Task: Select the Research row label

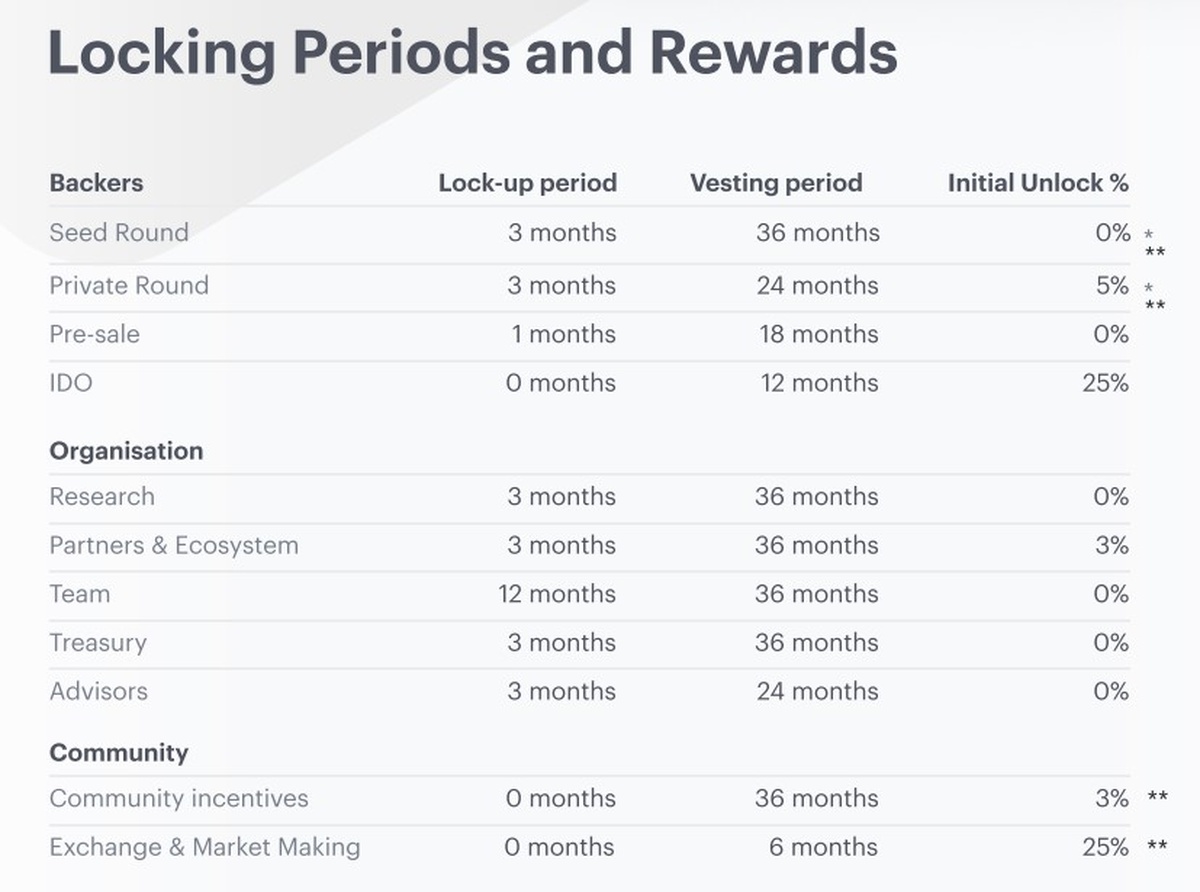Action: [102, 497]
